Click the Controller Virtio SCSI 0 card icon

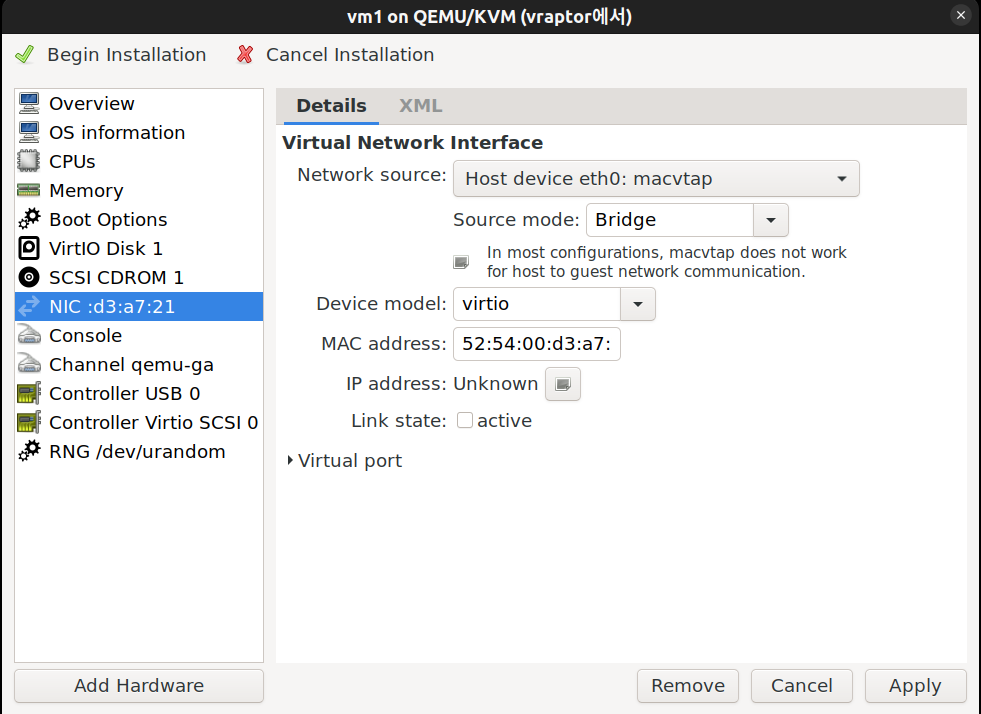click(x=29, y=422)
